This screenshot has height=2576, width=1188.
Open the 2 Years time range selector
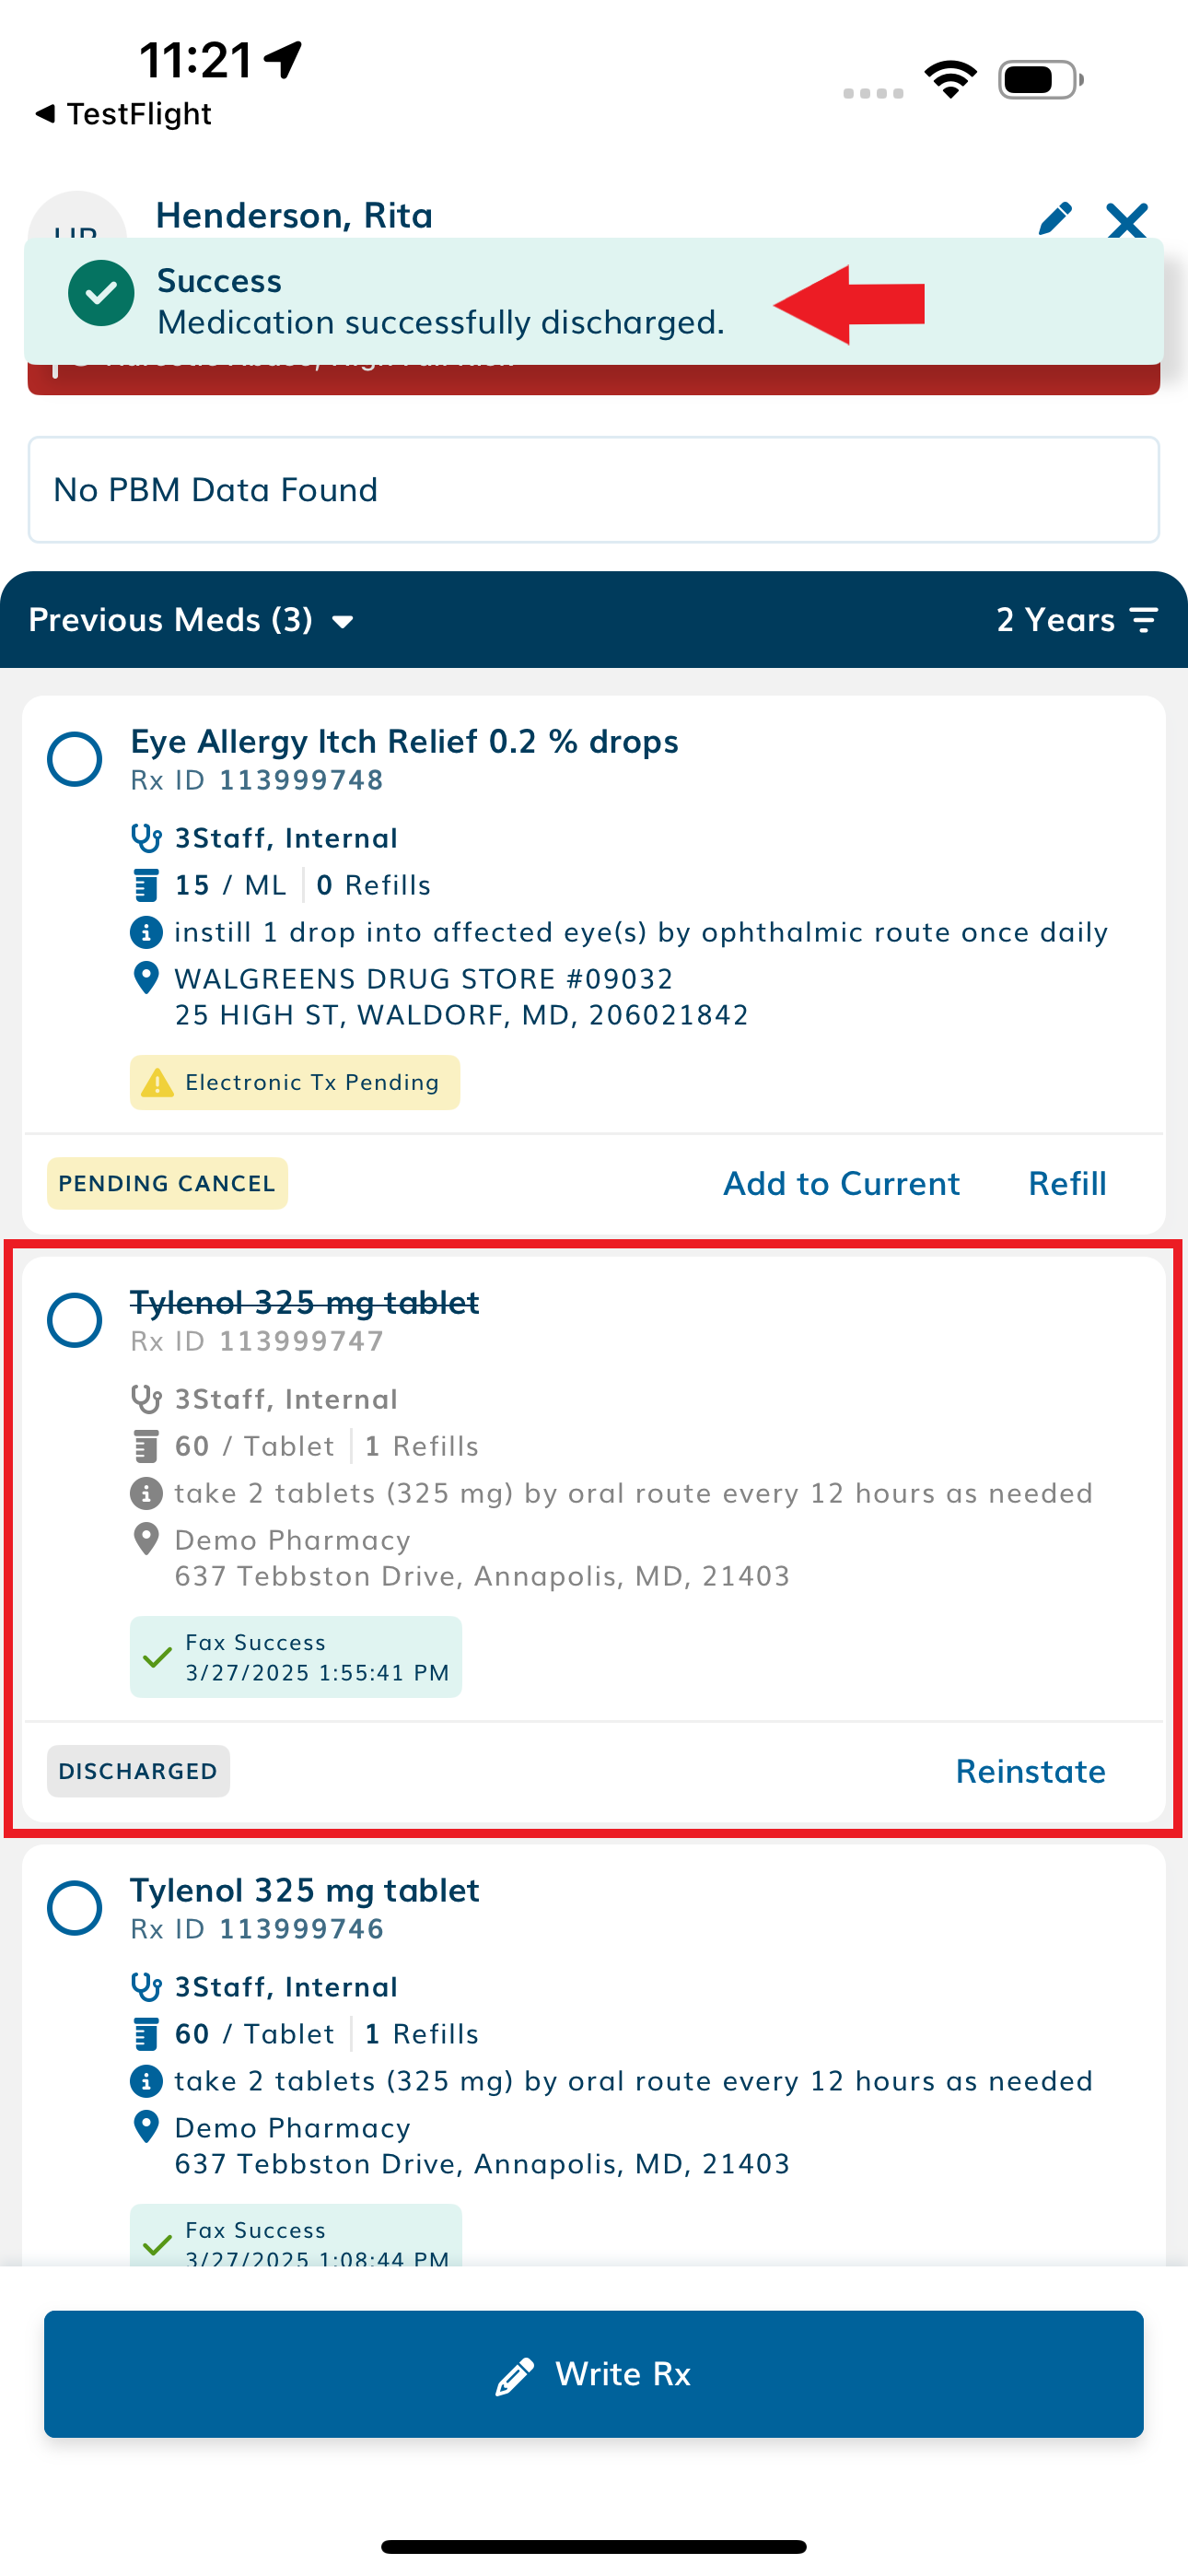tap(1077, 620)
